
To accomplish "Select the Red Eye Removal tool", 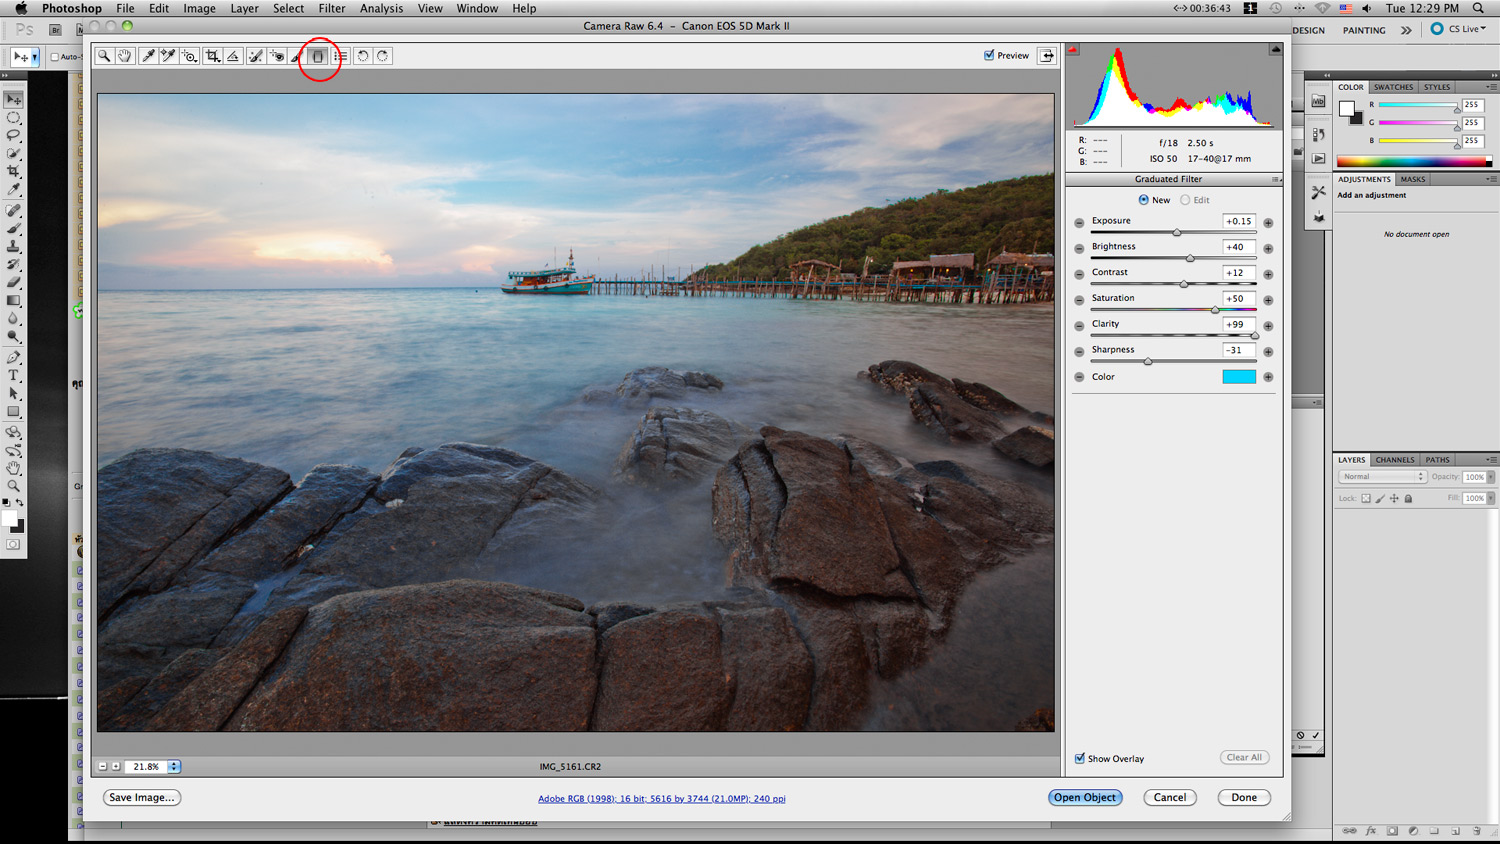I will (x=277, y=56).
